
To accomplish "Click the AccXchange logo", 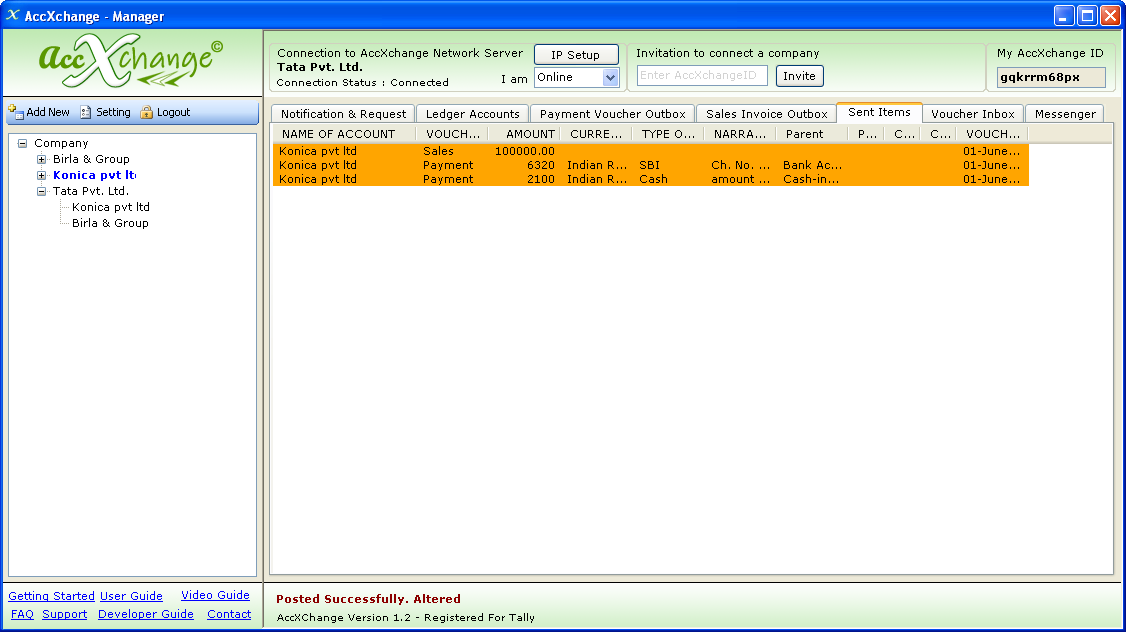I will point(131,62).
